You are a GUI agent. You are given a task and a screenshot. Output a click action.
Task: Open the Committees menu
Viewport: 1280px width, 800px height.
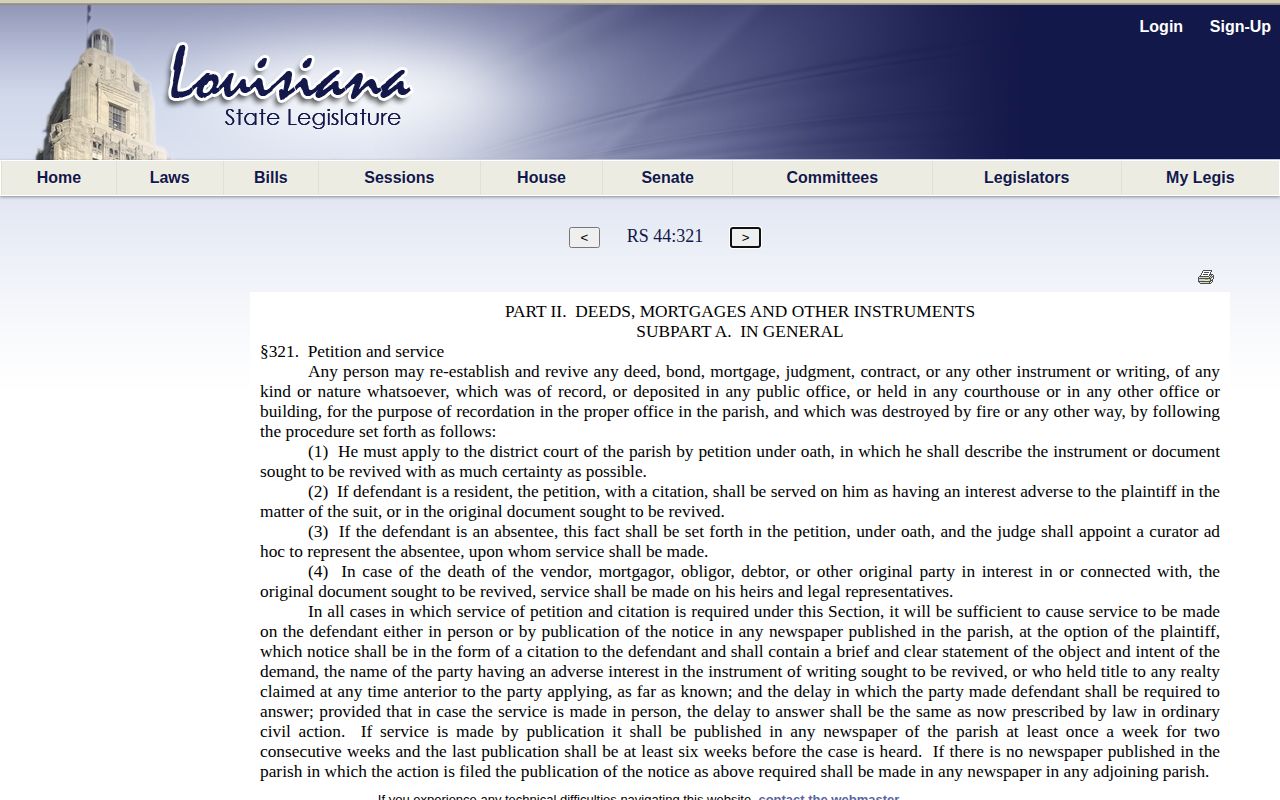pos(832,177)
